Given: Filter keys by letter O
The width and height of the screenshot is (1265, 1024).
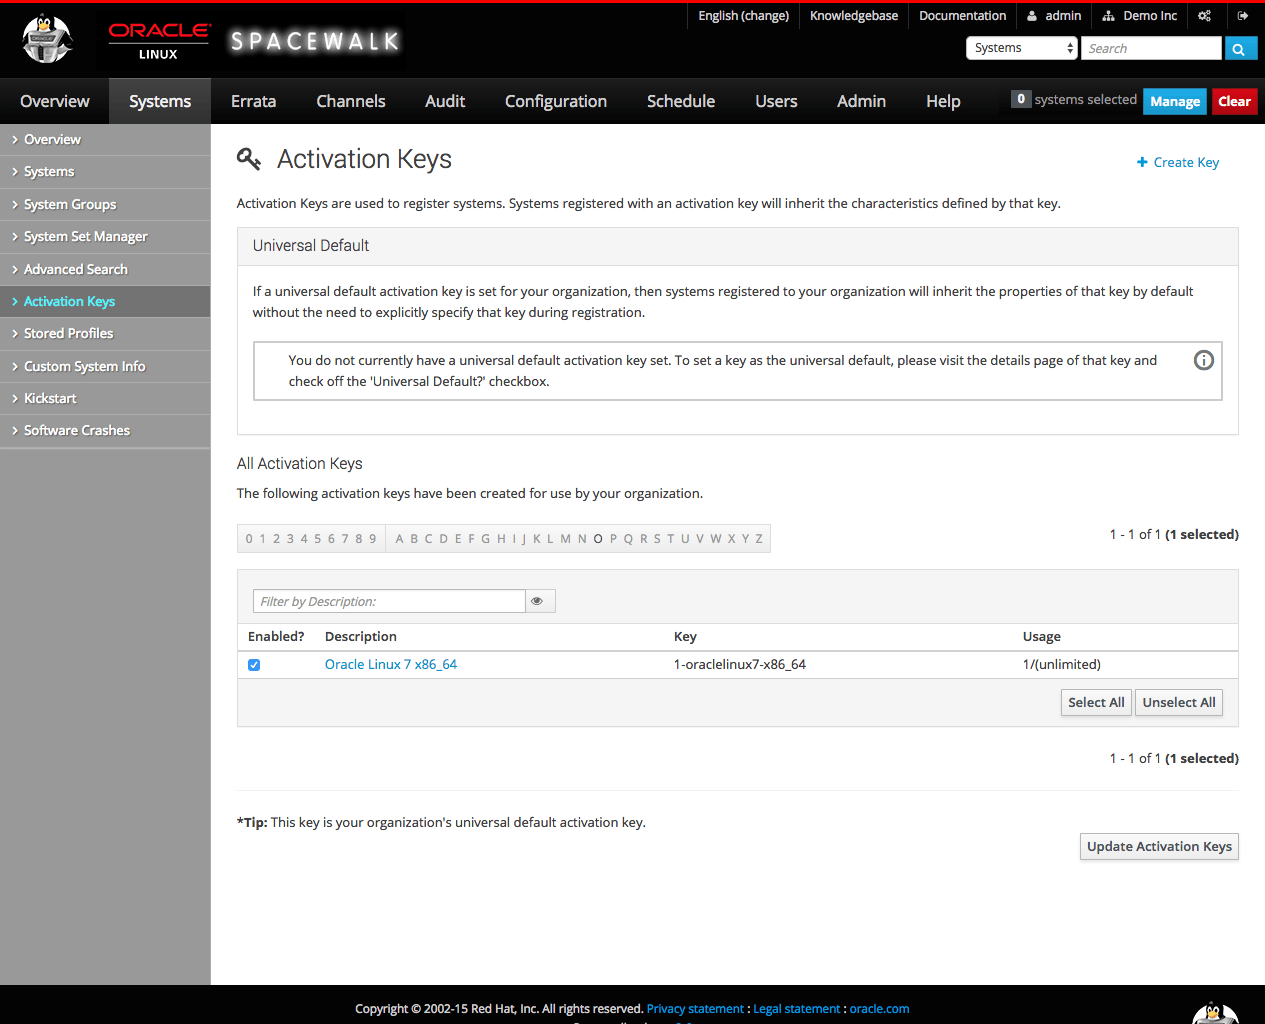Looking at the screenshot, I should click(598, 539).
